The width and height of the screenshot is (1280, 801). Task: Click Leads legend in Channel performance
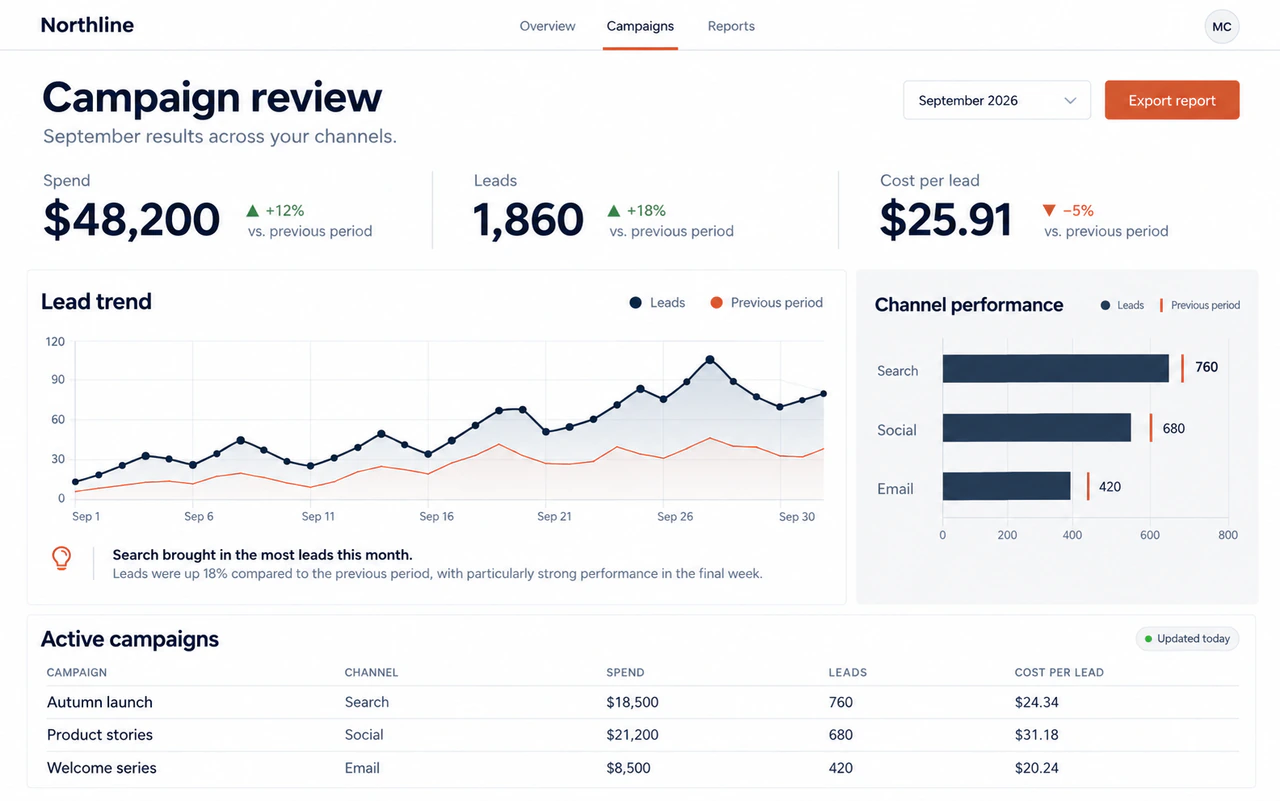click(1122, 305)
